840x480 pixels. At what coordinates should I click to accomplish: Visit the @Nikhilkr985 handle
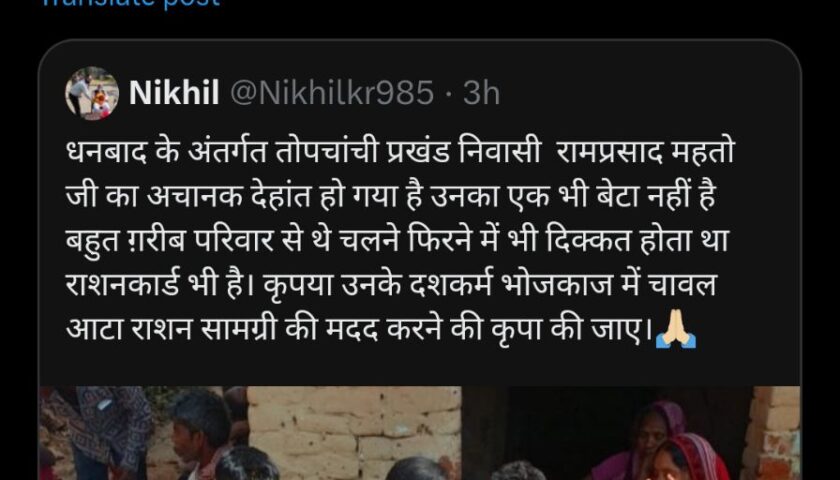(332, 93)
